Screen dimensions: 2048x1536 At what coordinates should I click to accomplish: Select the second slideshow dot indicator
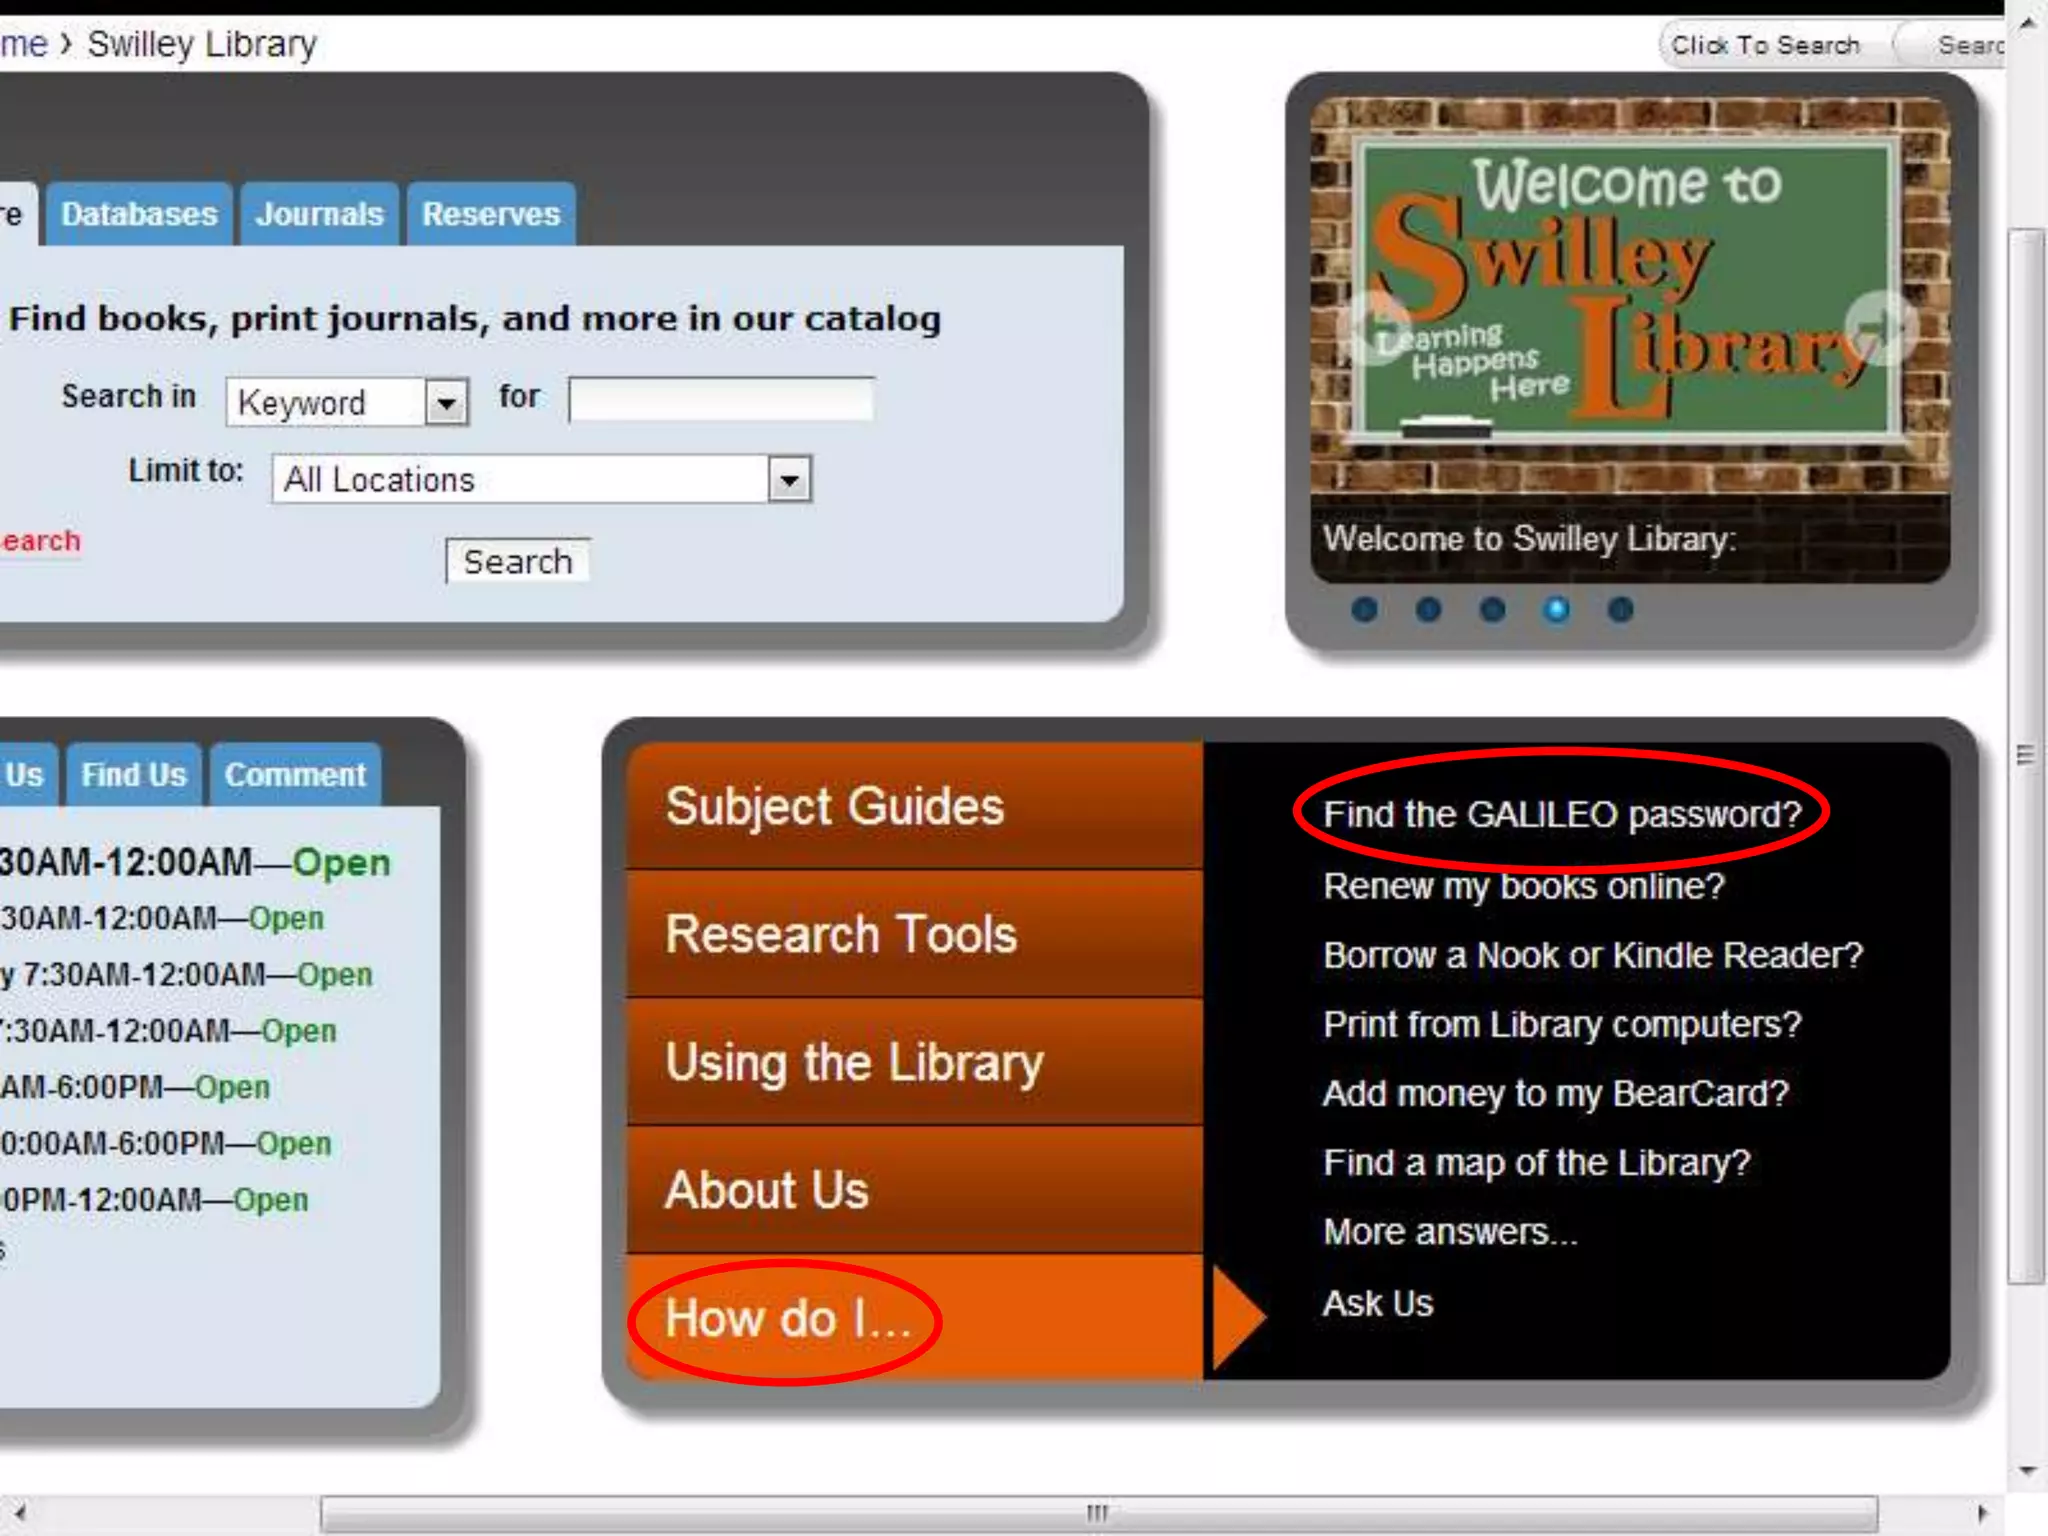[x=1428, y=609]
